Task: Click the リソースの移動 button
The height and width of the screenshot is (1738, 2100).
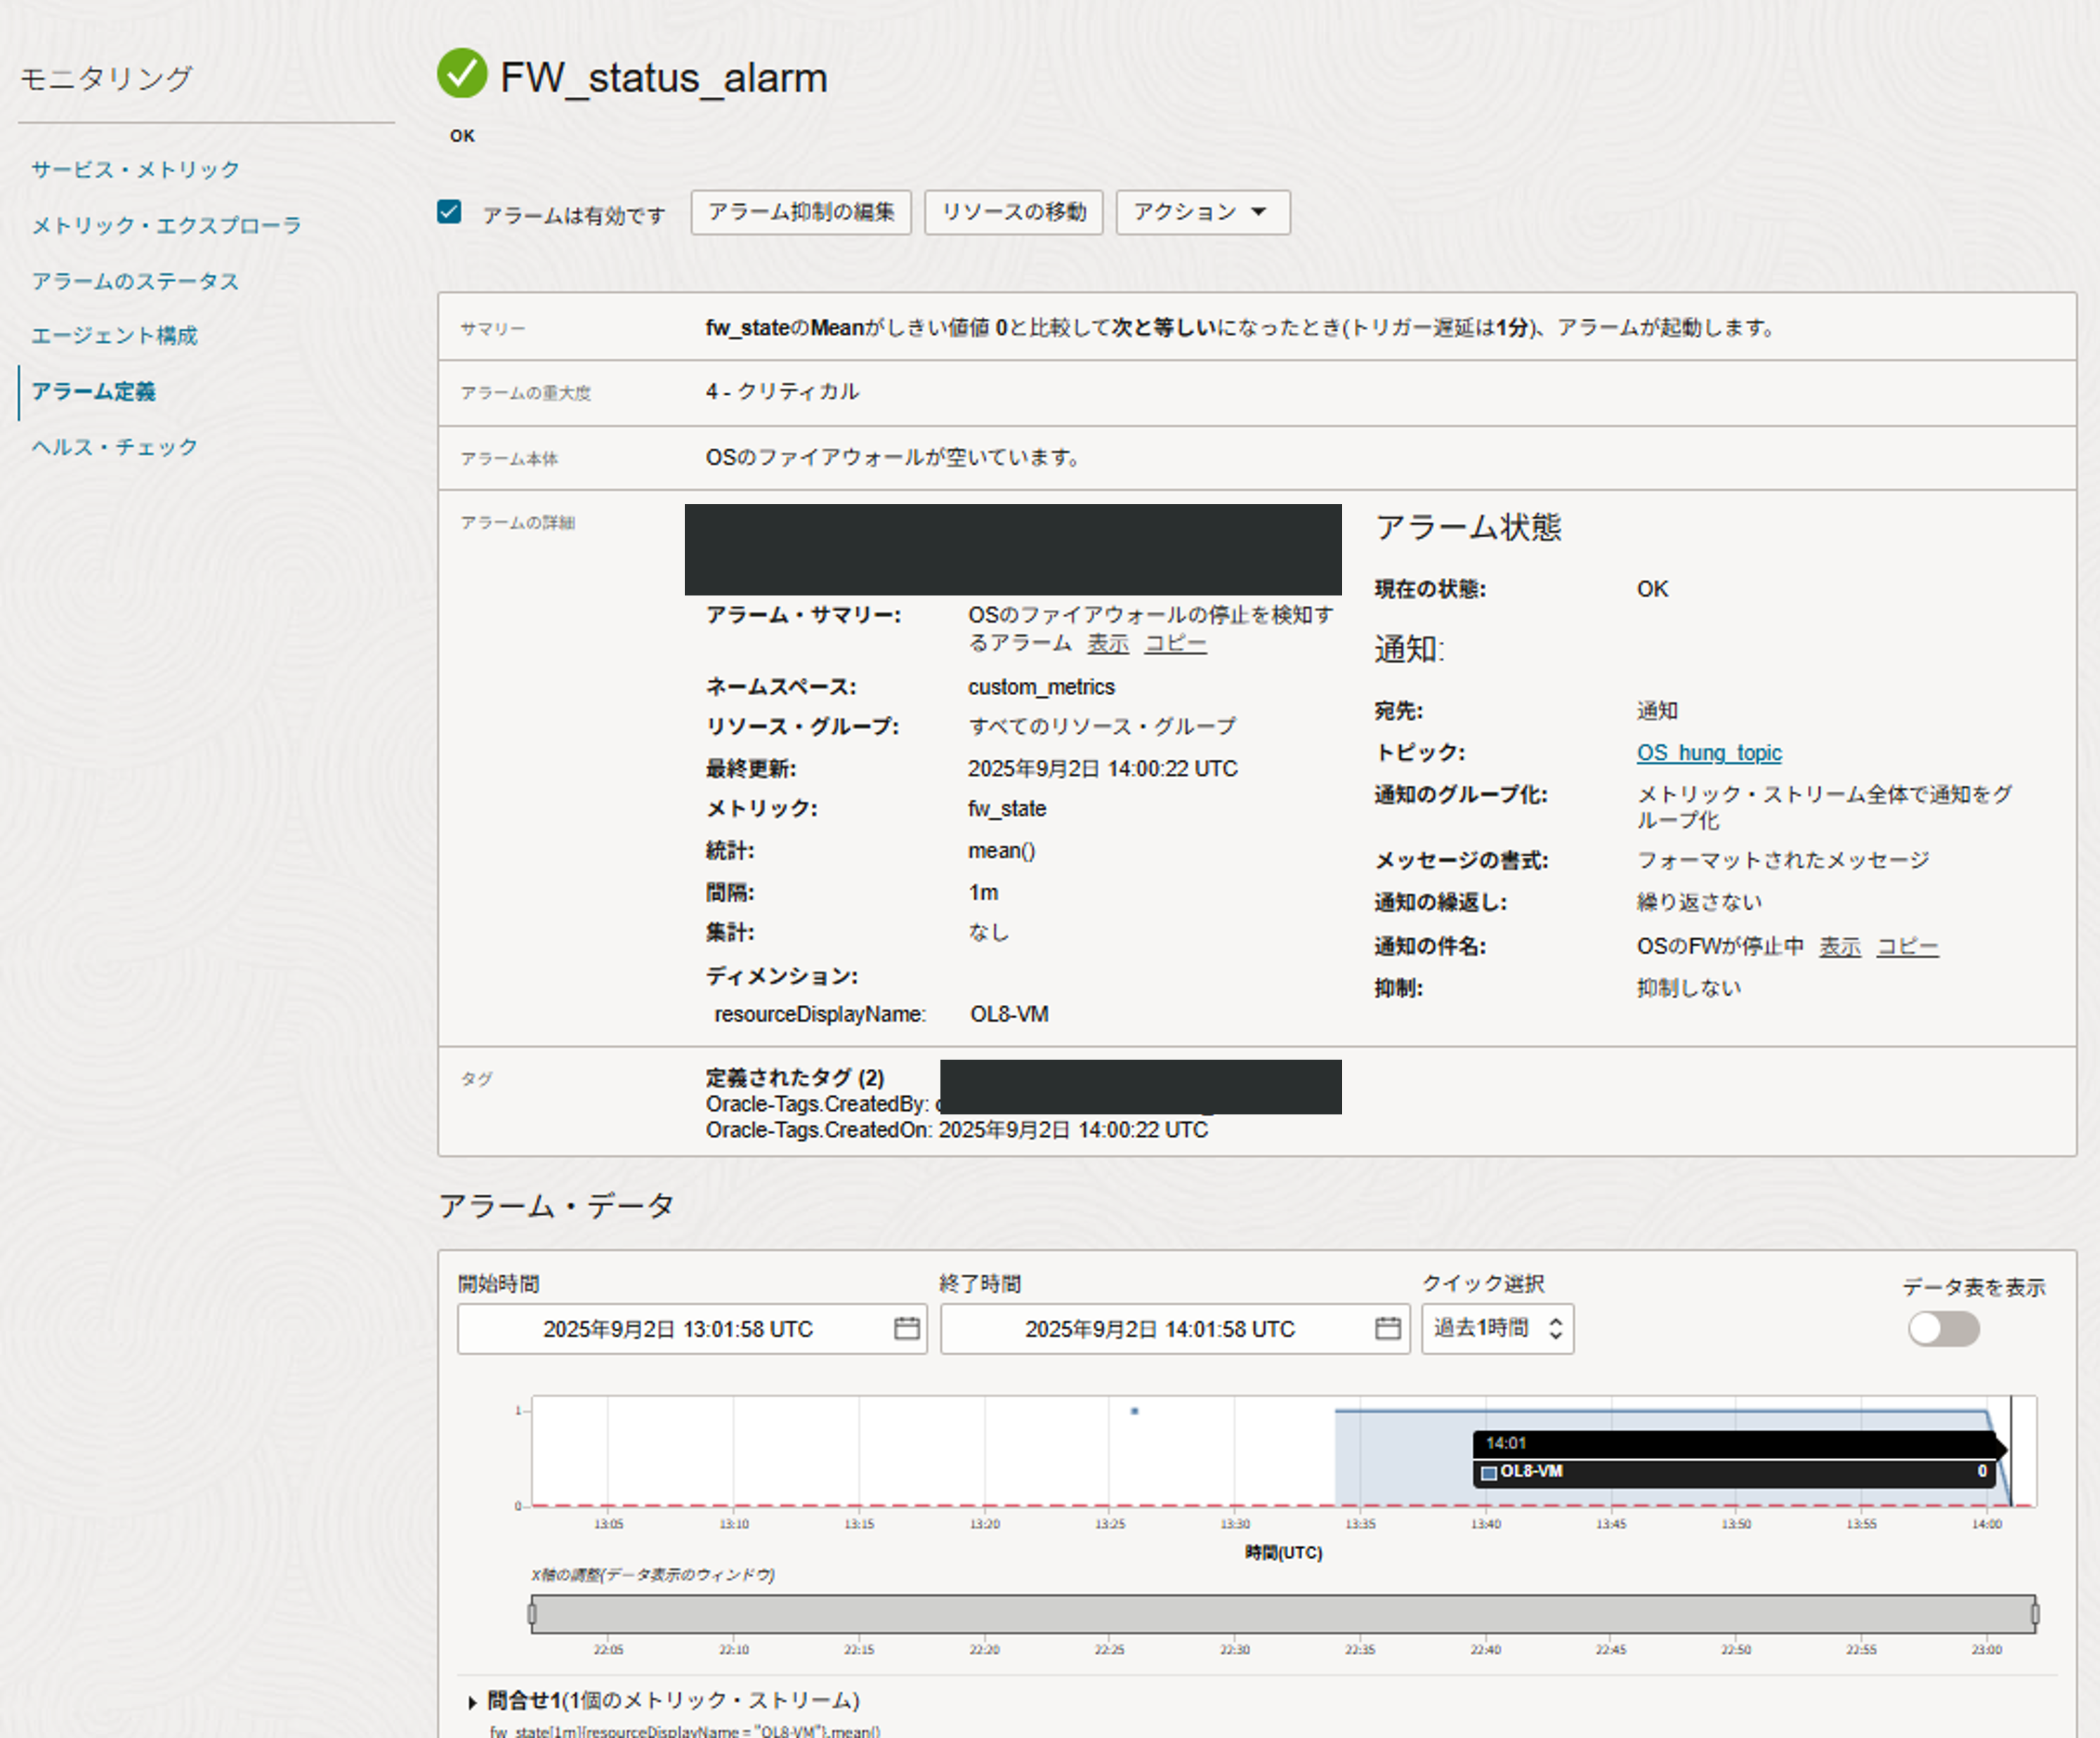Action: [x=1013, y=212]
